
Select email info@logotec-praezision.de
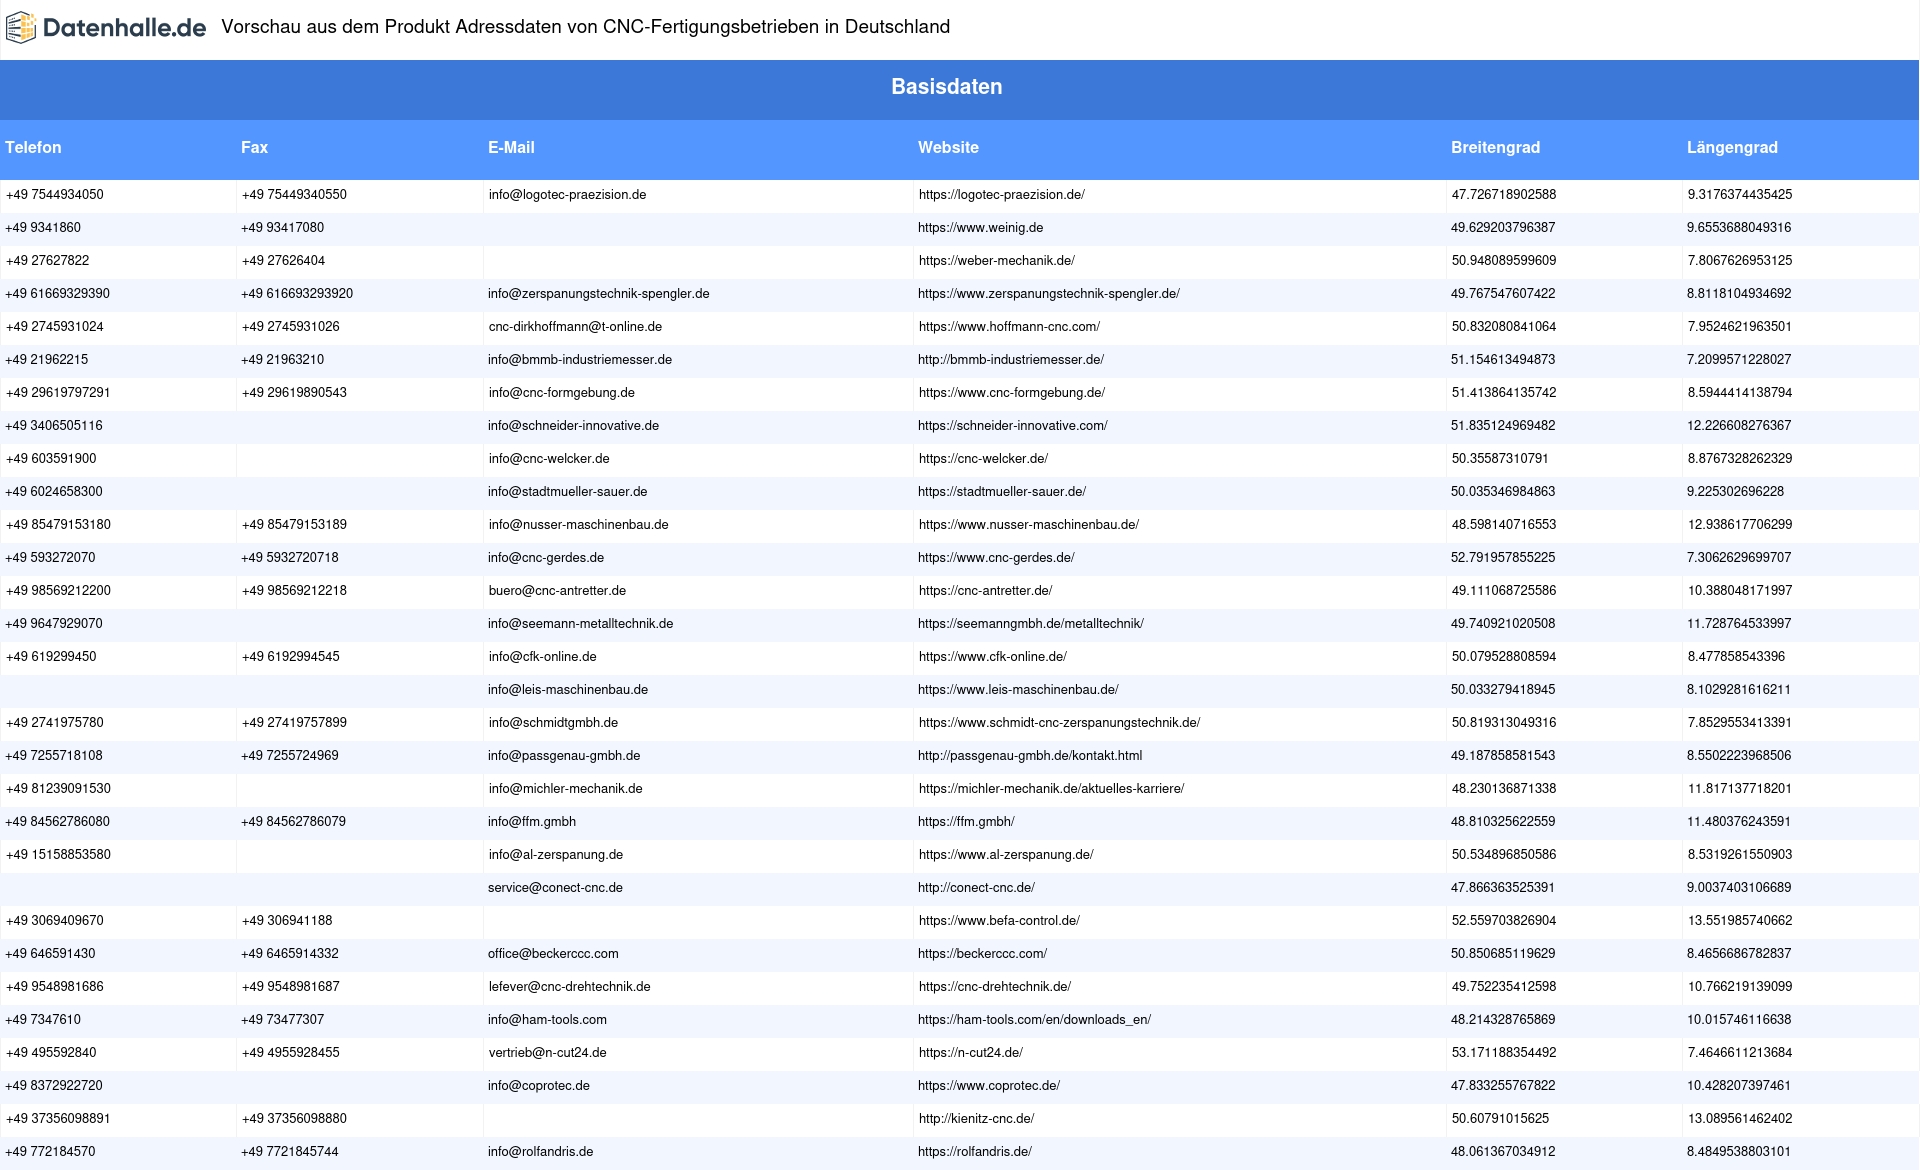567,195
